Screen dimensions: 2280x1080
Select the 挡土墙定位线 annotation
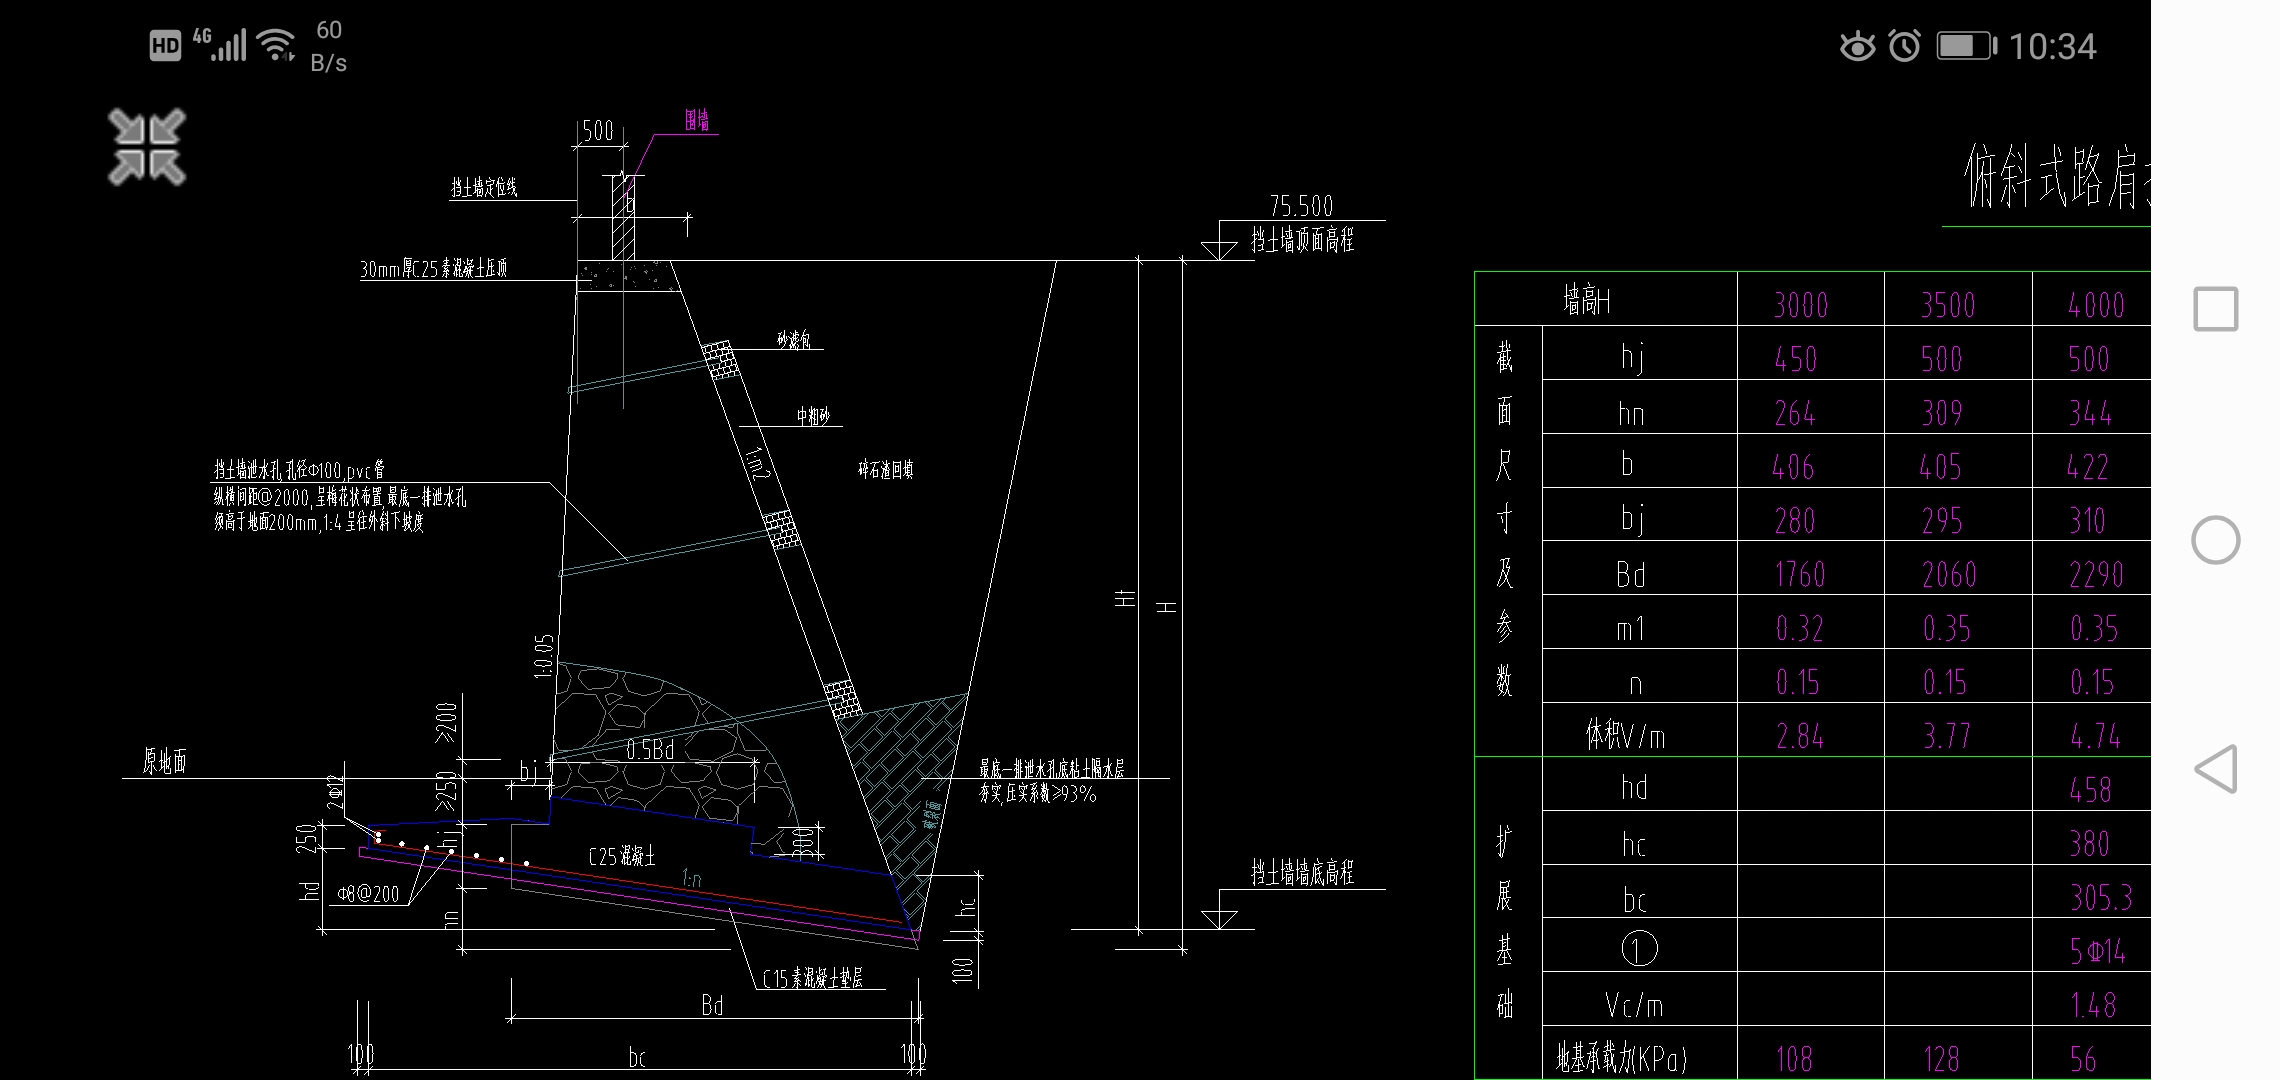click(484, 187)
